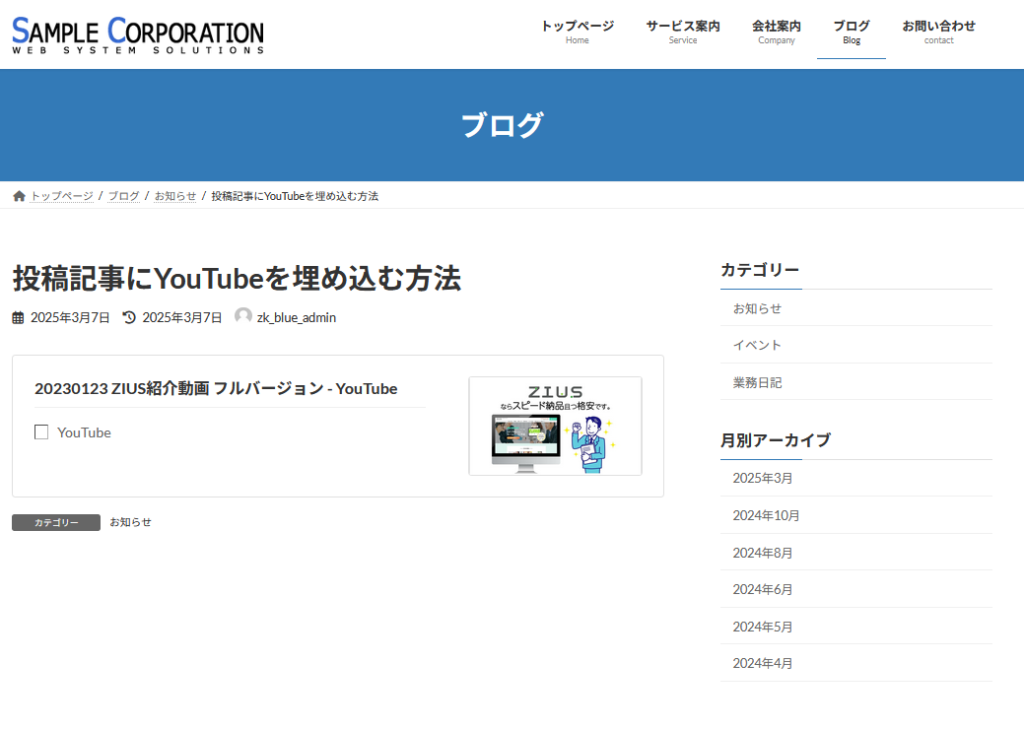Click the Sample Corporation logo
The height and width of the screenshot is (729, 1024).
click(138, 35)
